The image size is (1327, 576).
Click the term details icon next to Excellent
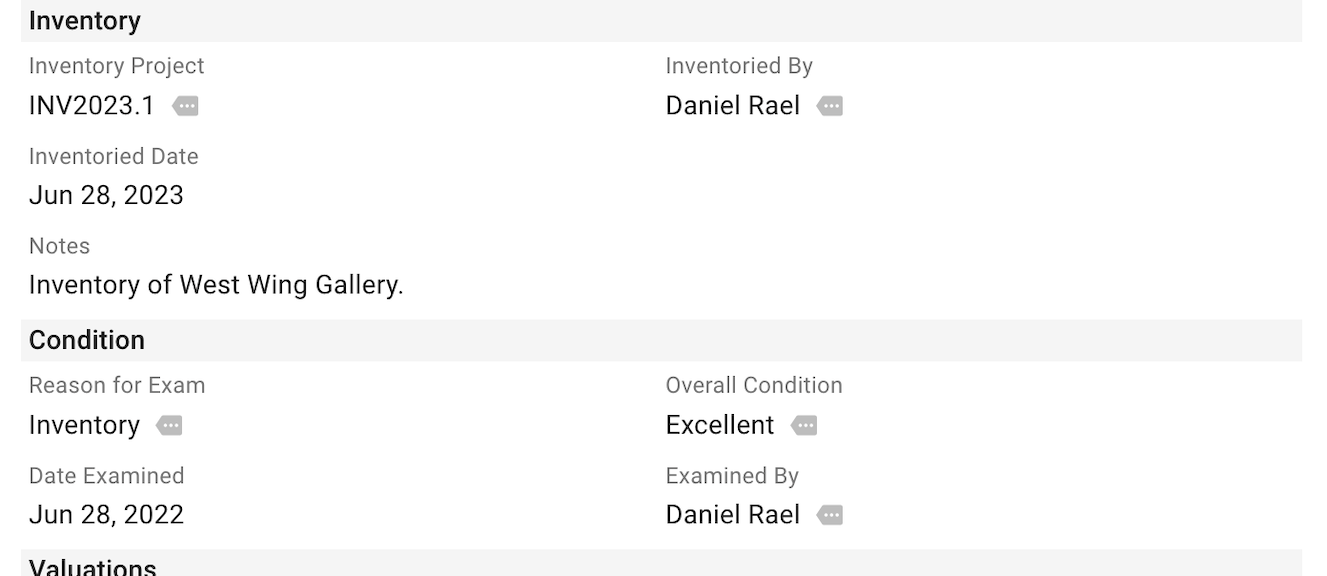805,426
